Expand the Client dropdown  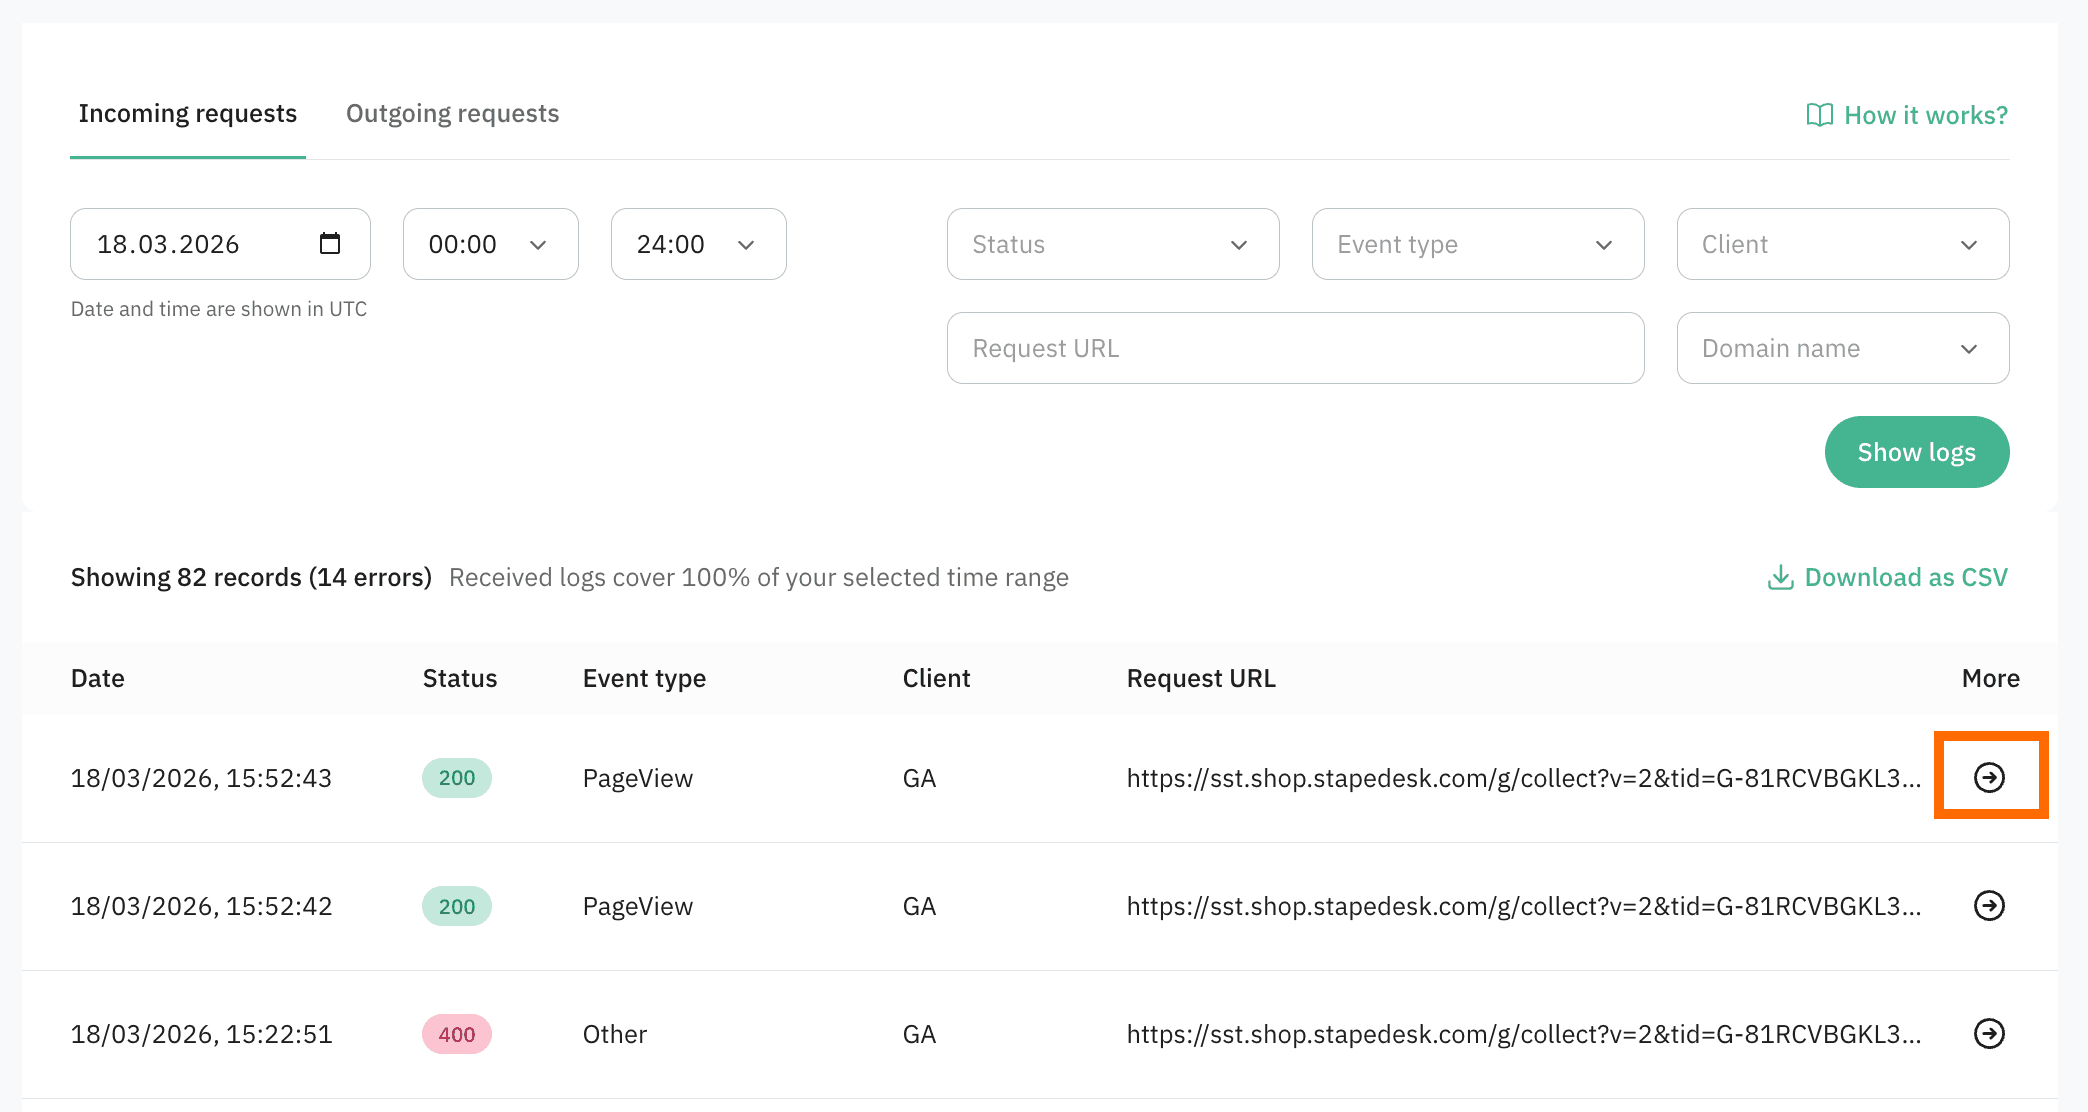tap(1842, 244)
